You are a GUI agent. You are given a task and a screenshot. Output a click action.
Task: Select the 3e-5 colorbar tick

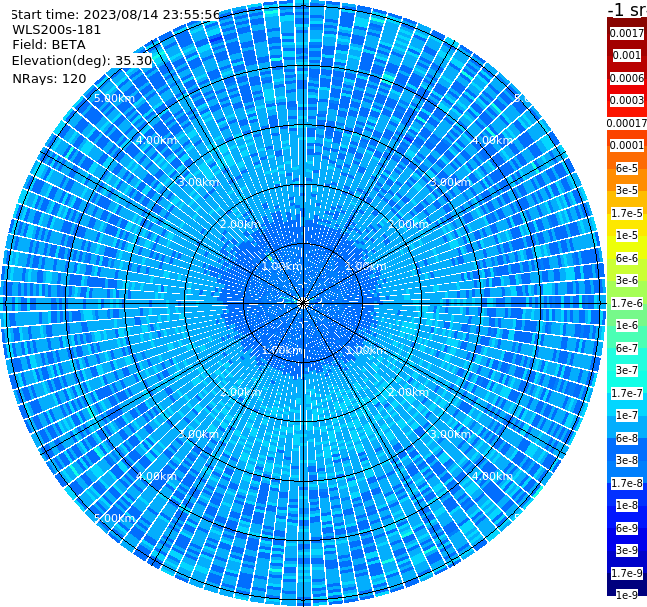(627, 190)
